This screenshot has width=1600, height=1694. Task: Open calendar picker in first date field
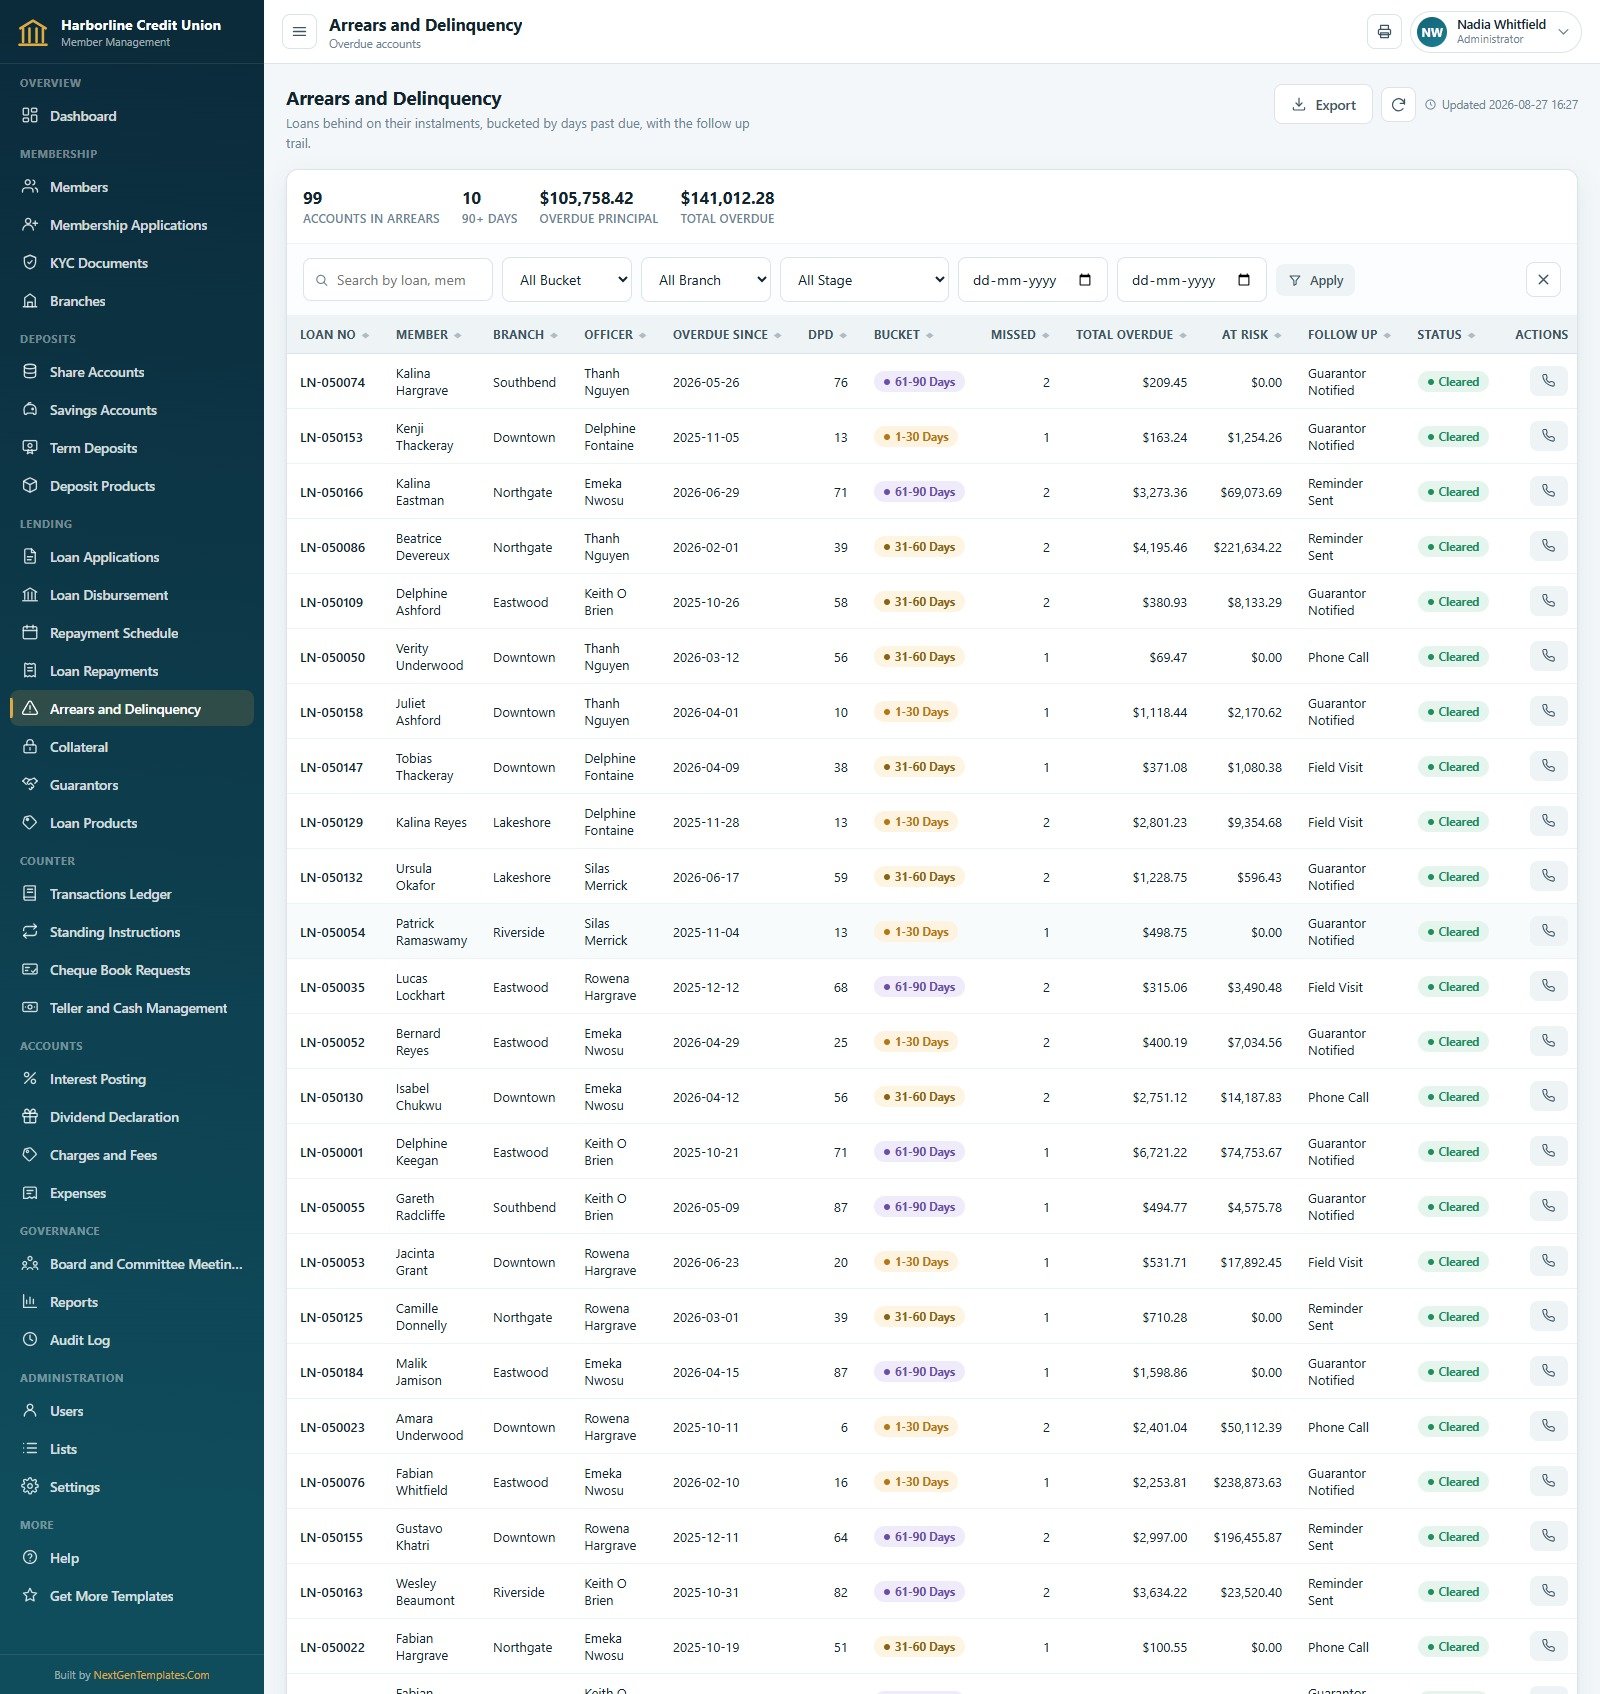(1085, 280)
